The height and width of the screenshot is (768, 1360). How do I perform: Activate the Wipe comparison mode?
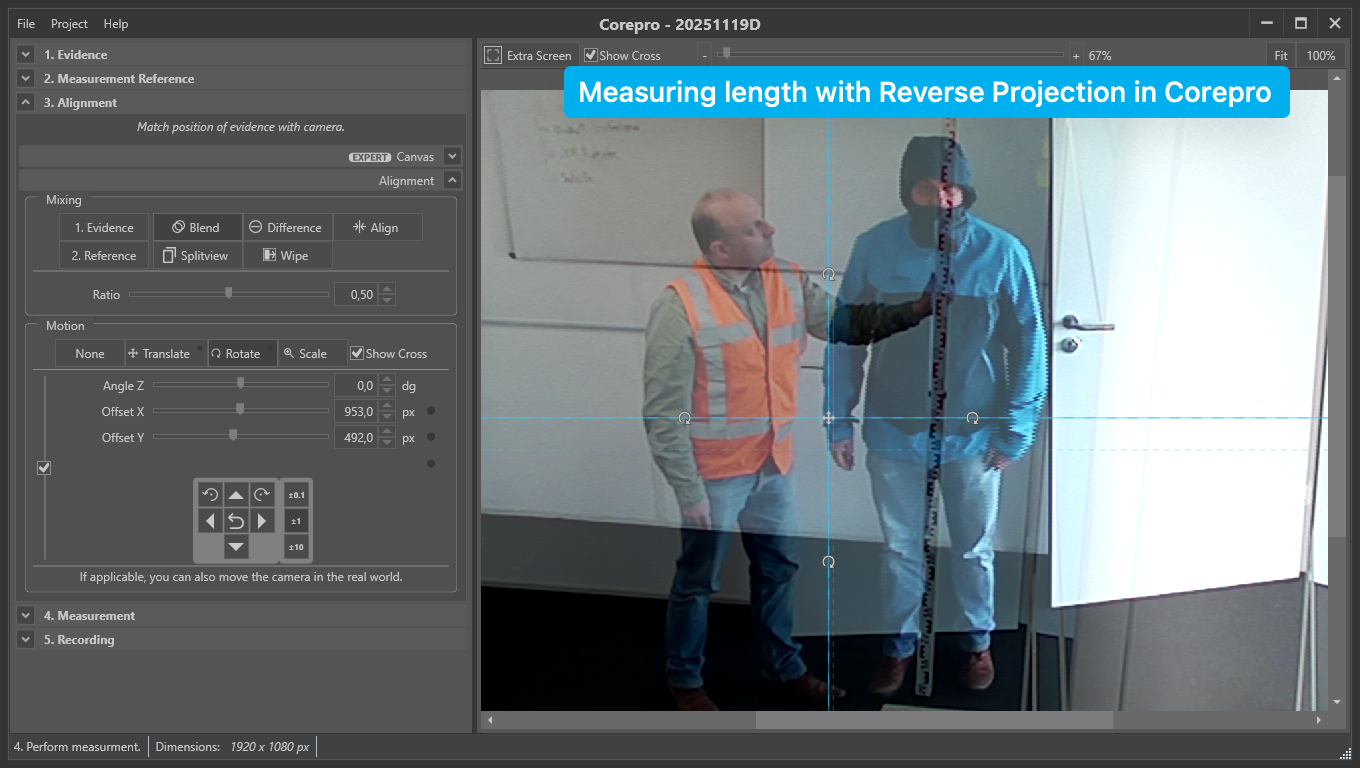click(x=287, y=255)
